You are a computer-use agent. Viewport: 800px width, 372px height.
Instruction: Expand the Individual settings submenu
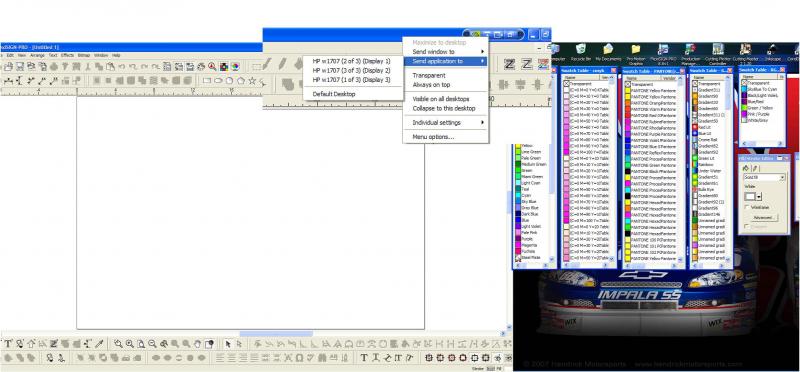(446, 122)
